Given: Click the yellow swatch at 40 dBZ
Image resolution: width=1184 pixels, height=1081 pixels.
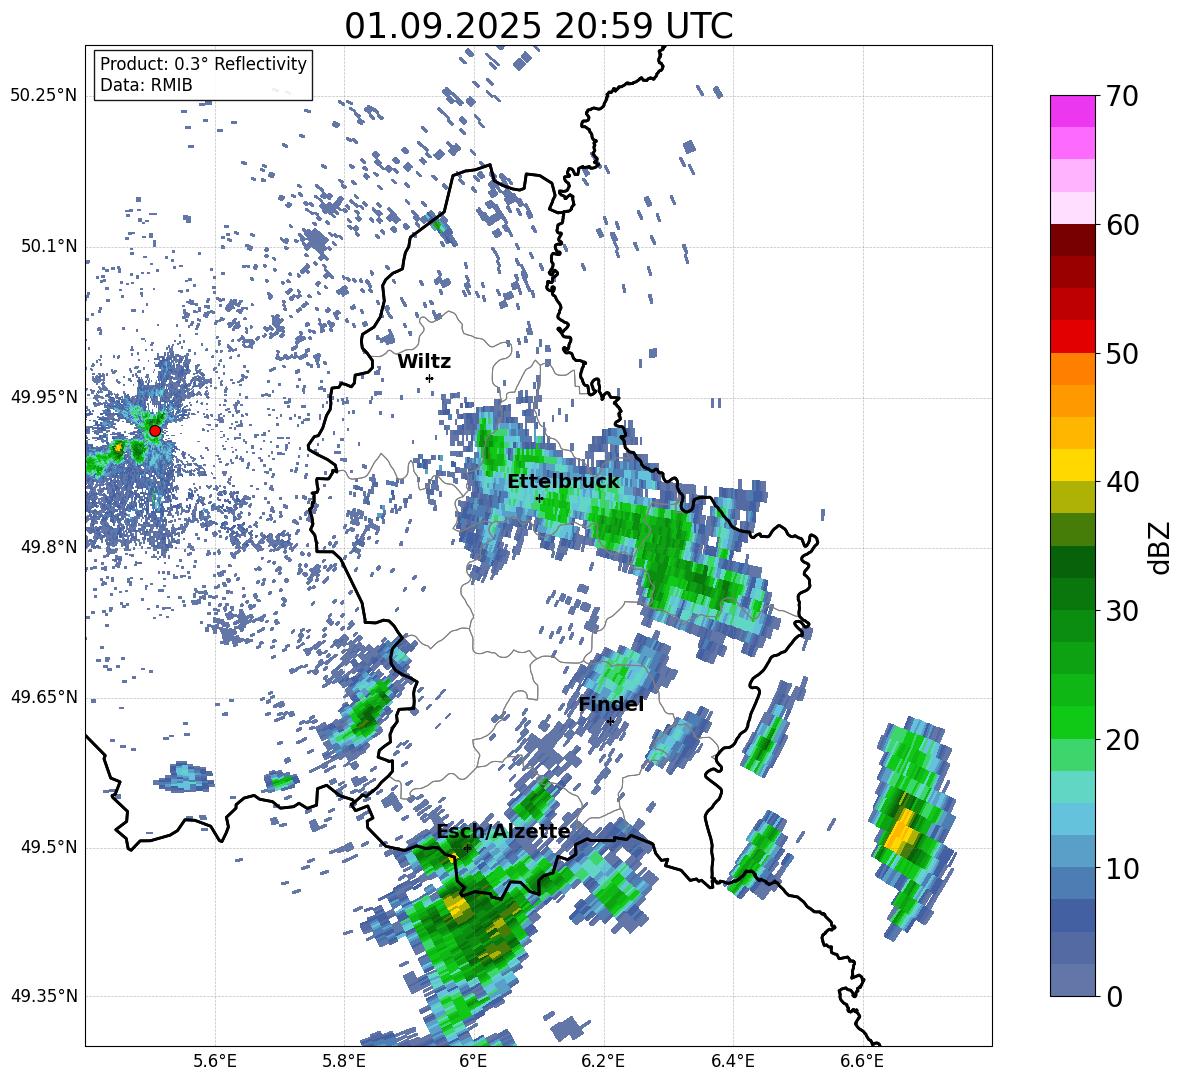Looking at the screenshot, I should point(1072,465).
